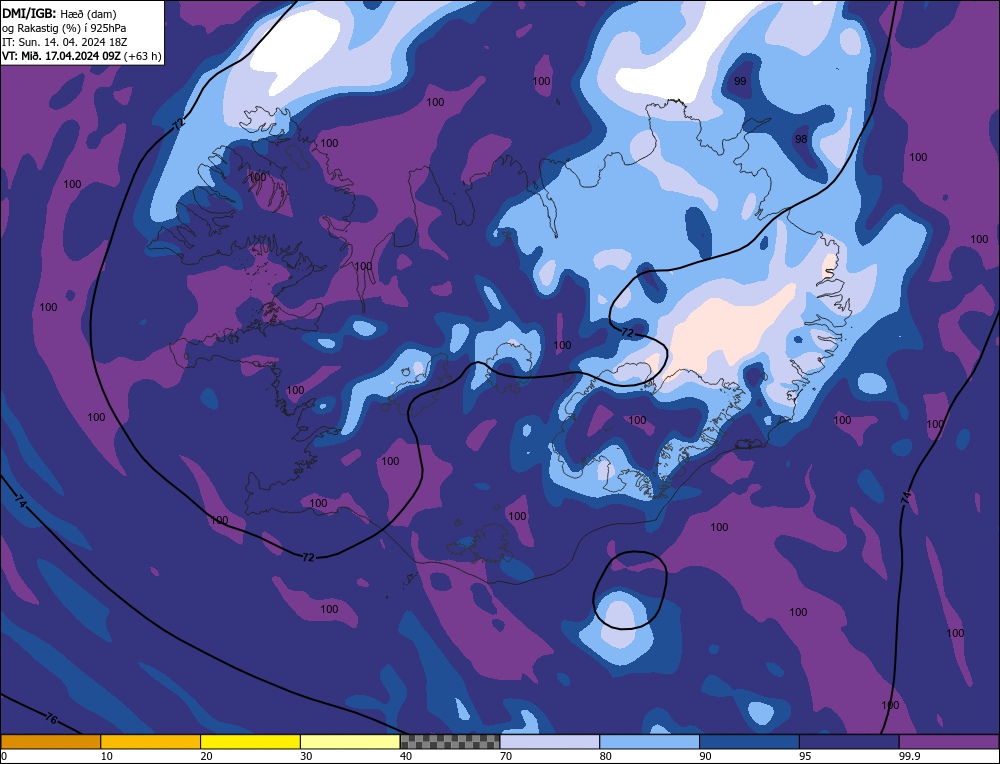Pick the bright yellow 20–30 legend swatch
This screenshot has height=764, width=1000.
click(250, 742)
